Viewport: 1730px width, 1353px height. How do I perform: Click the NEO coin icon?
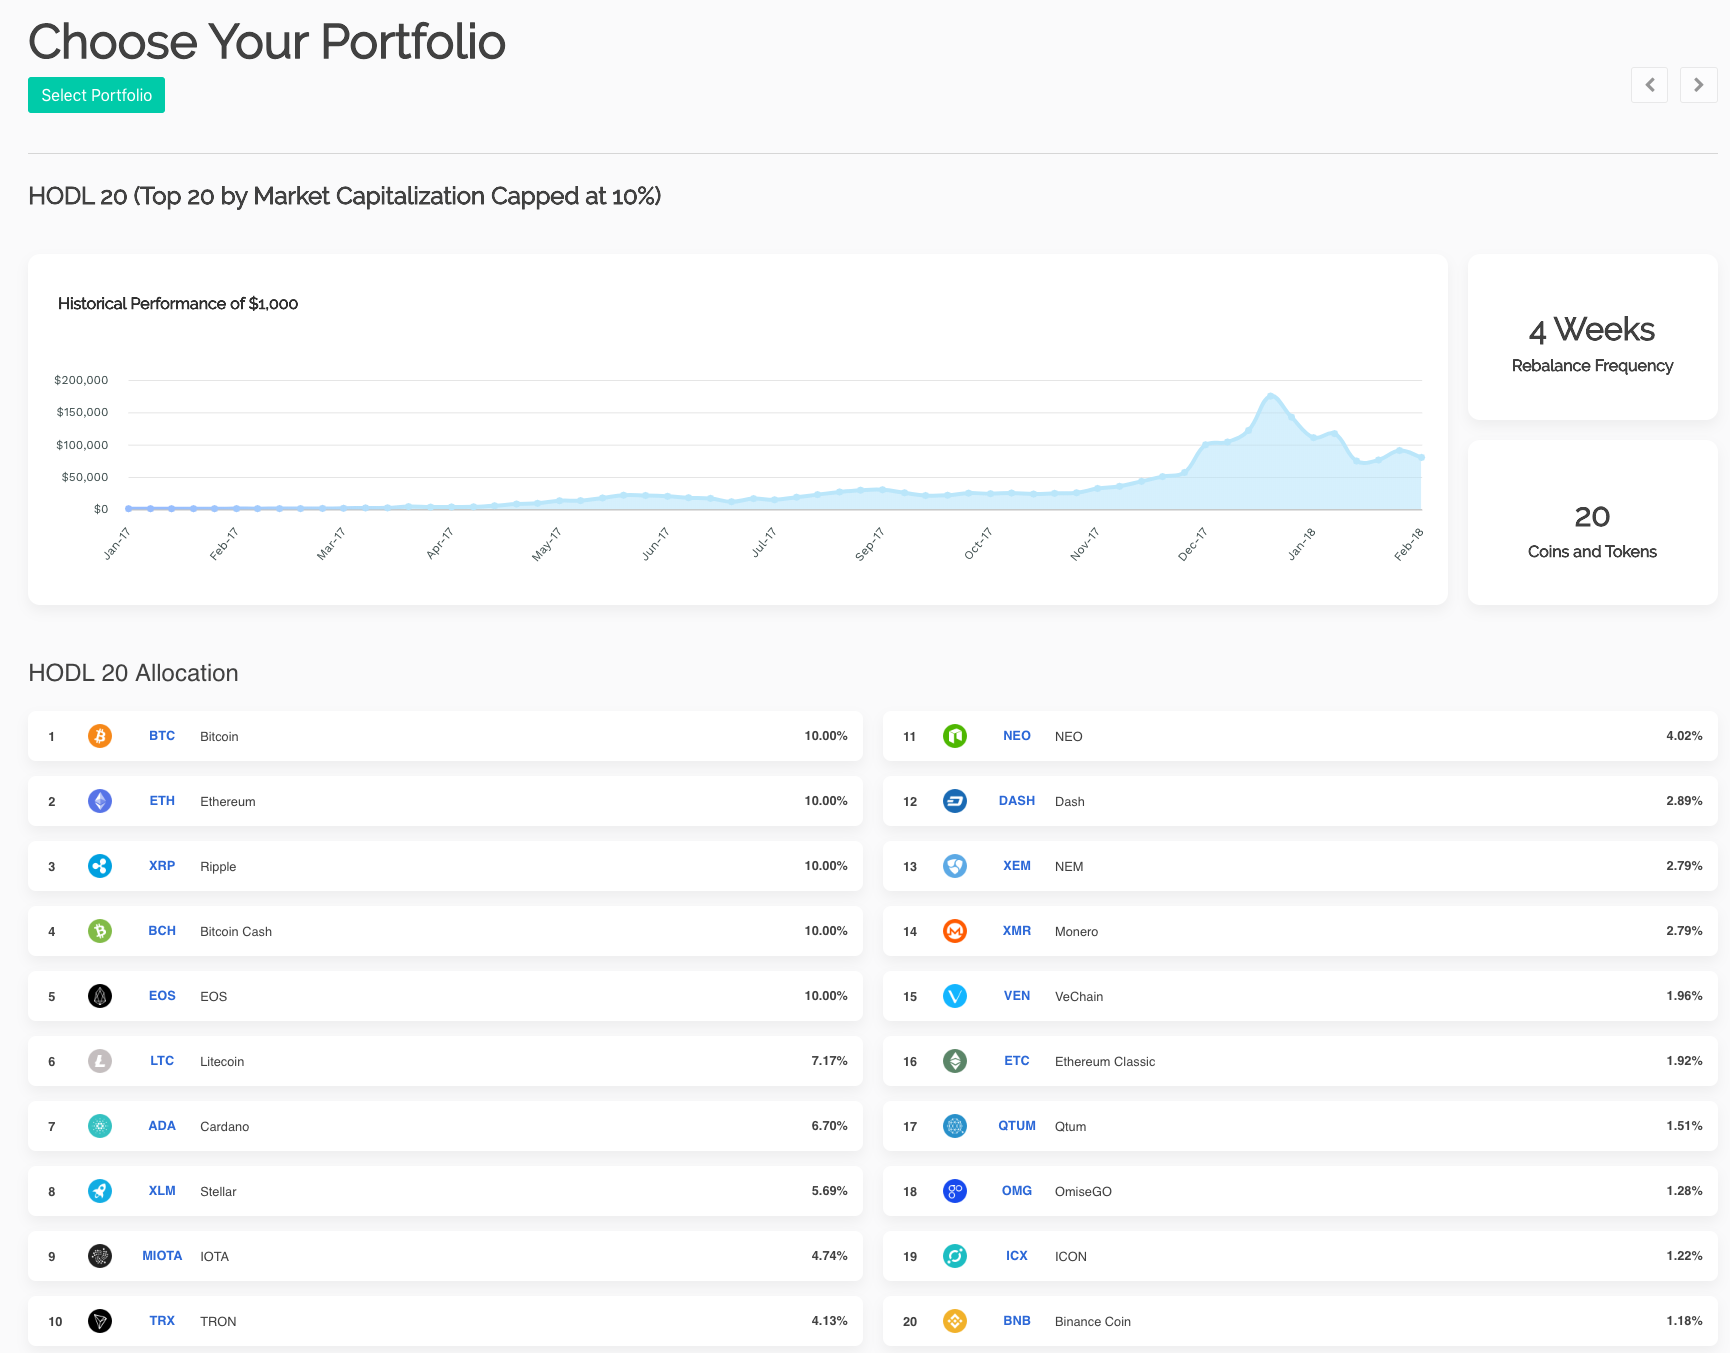tap(955, 736)
